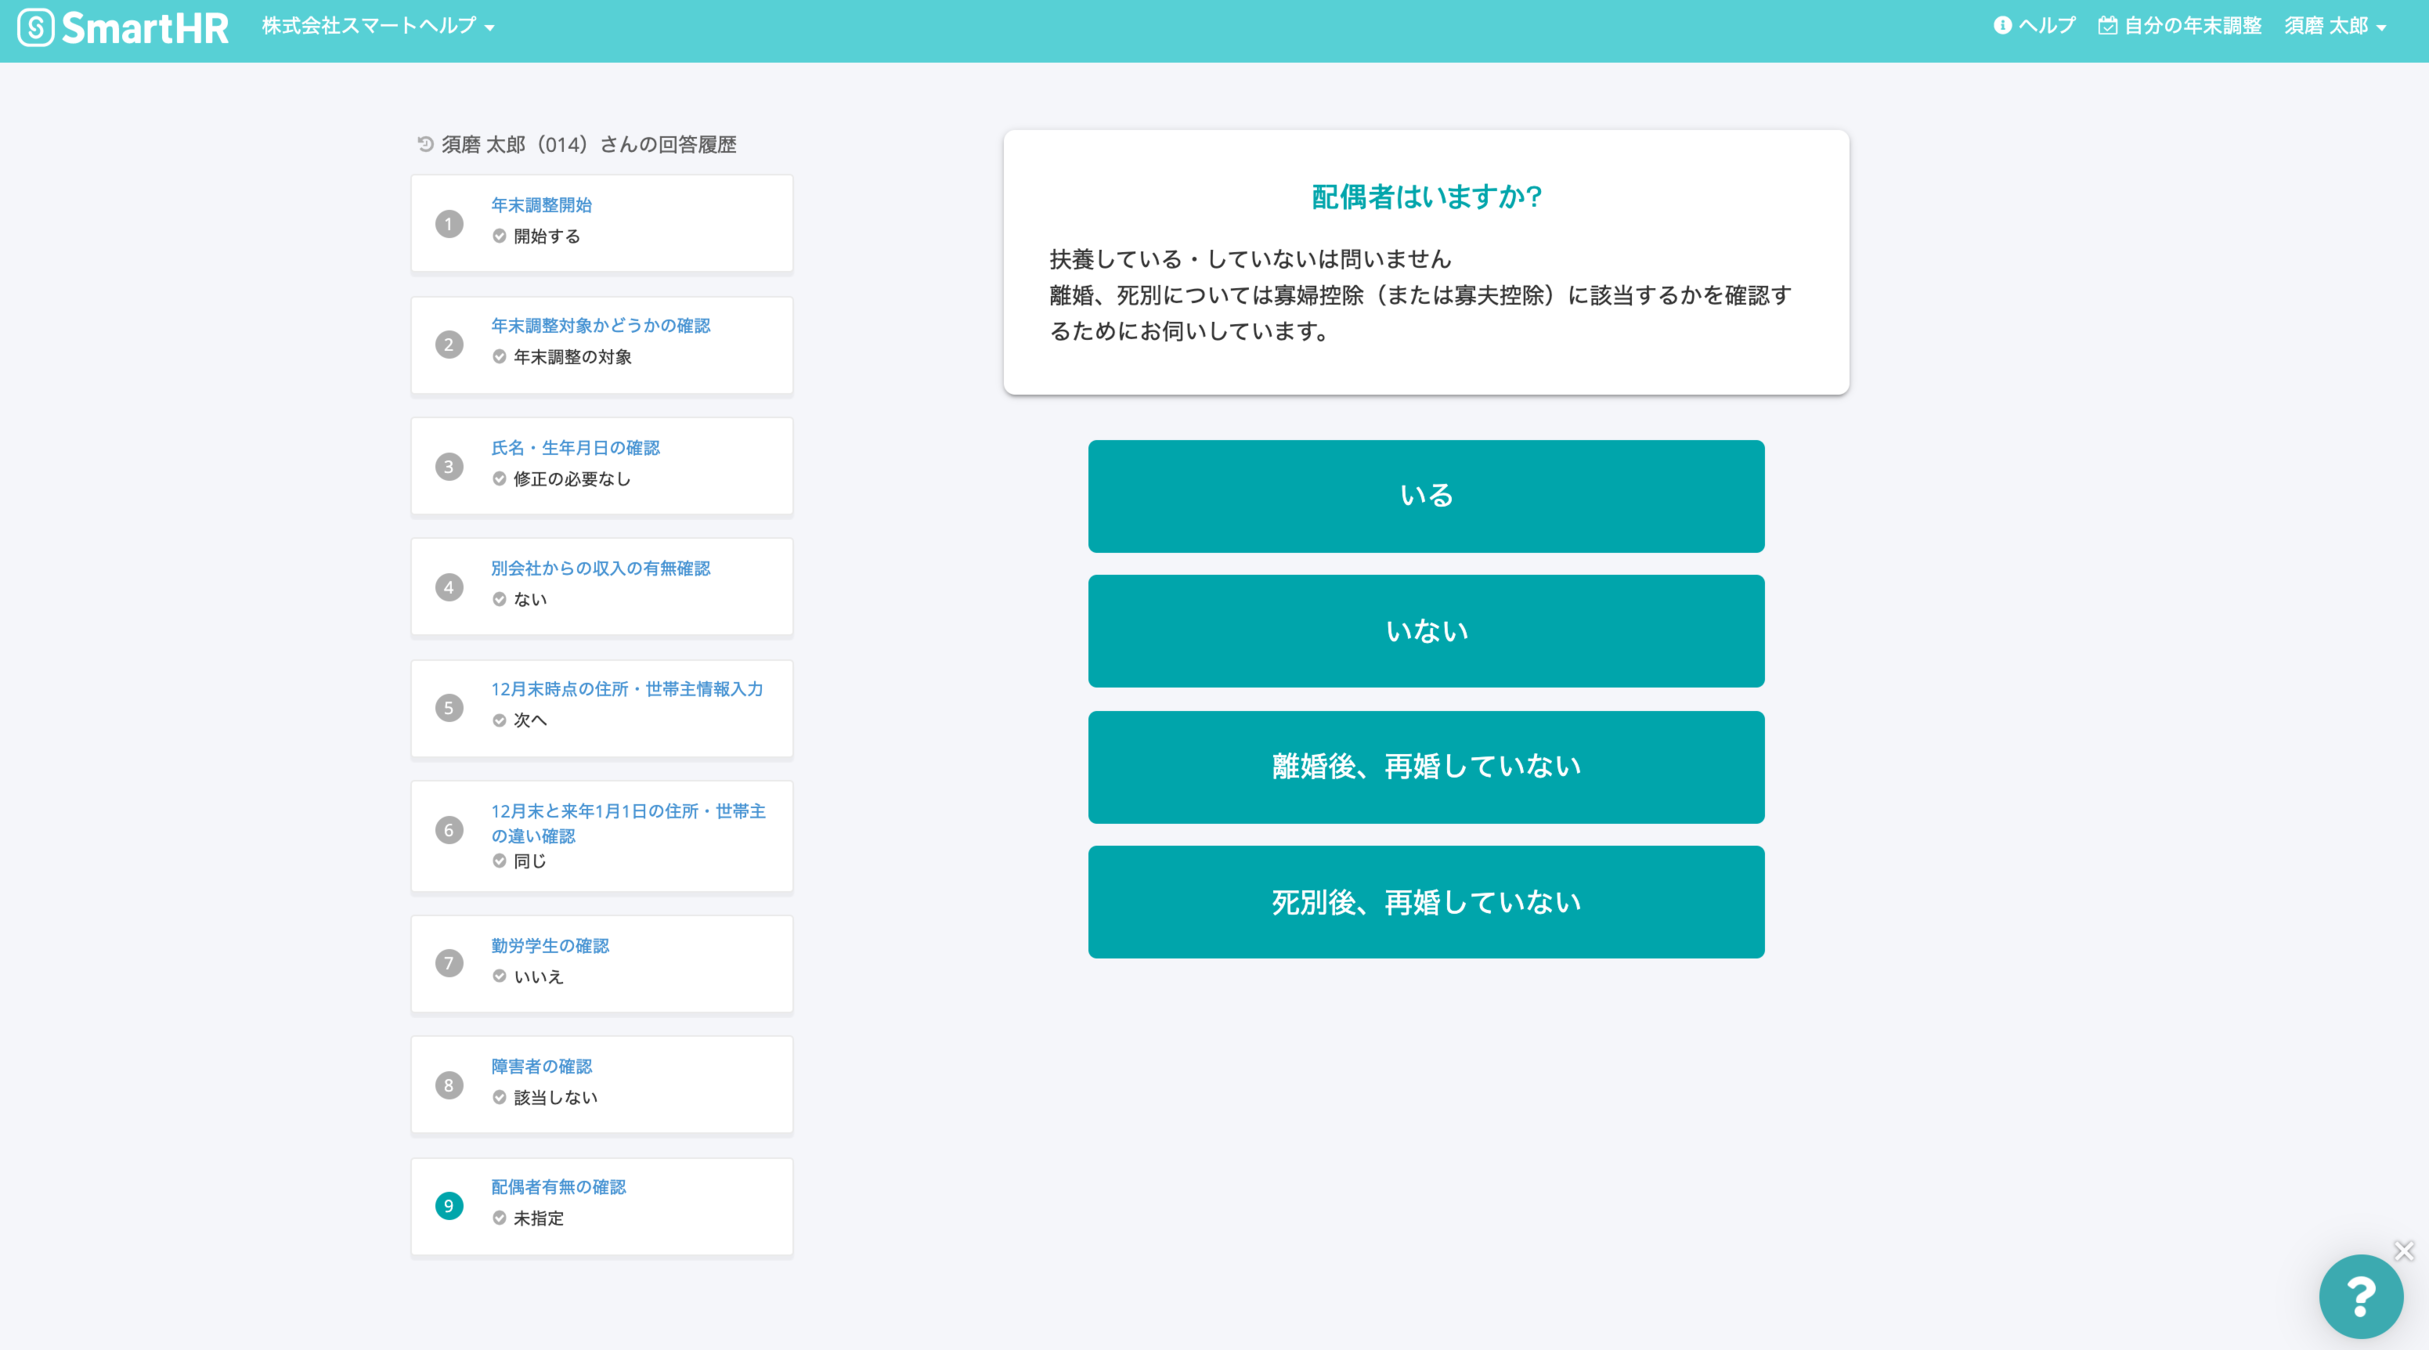
Task: Open 自分の年末調整 in the header
Action: click(x=2191, y=26)
